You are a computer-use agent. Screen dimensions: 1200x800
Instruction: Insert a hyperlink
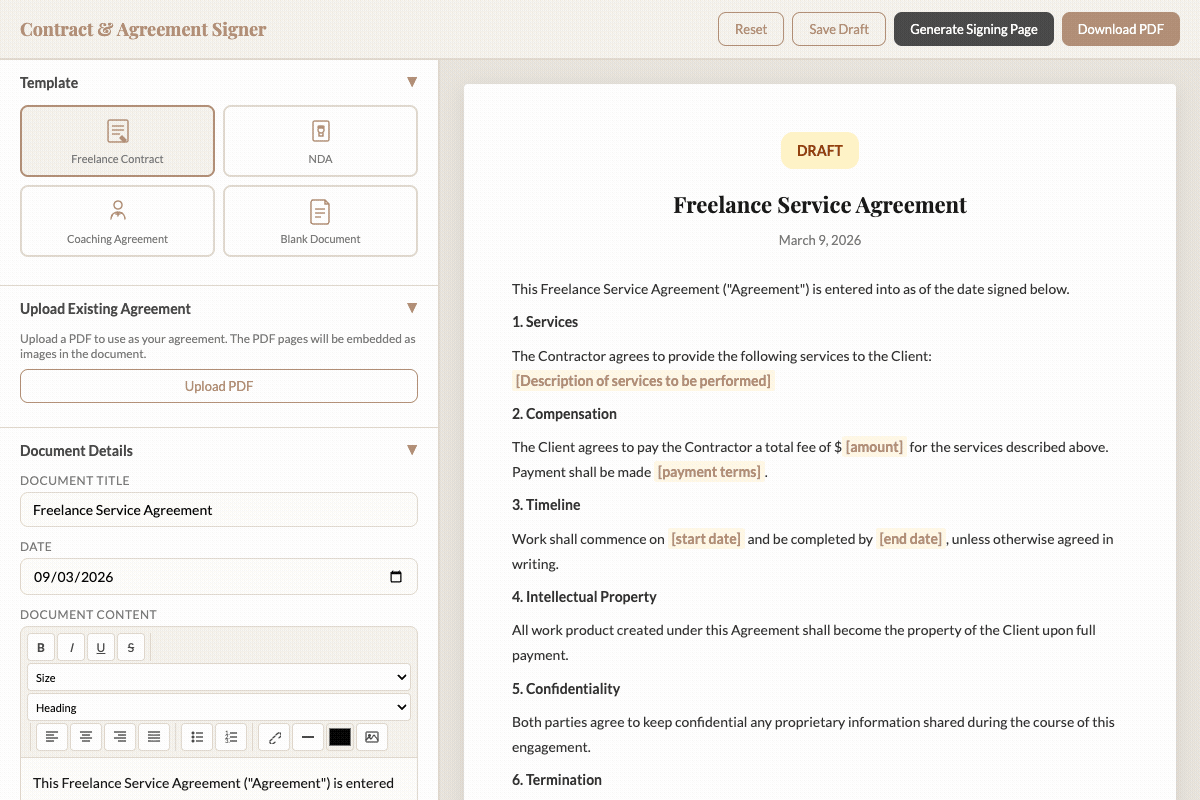coord(275,737)
